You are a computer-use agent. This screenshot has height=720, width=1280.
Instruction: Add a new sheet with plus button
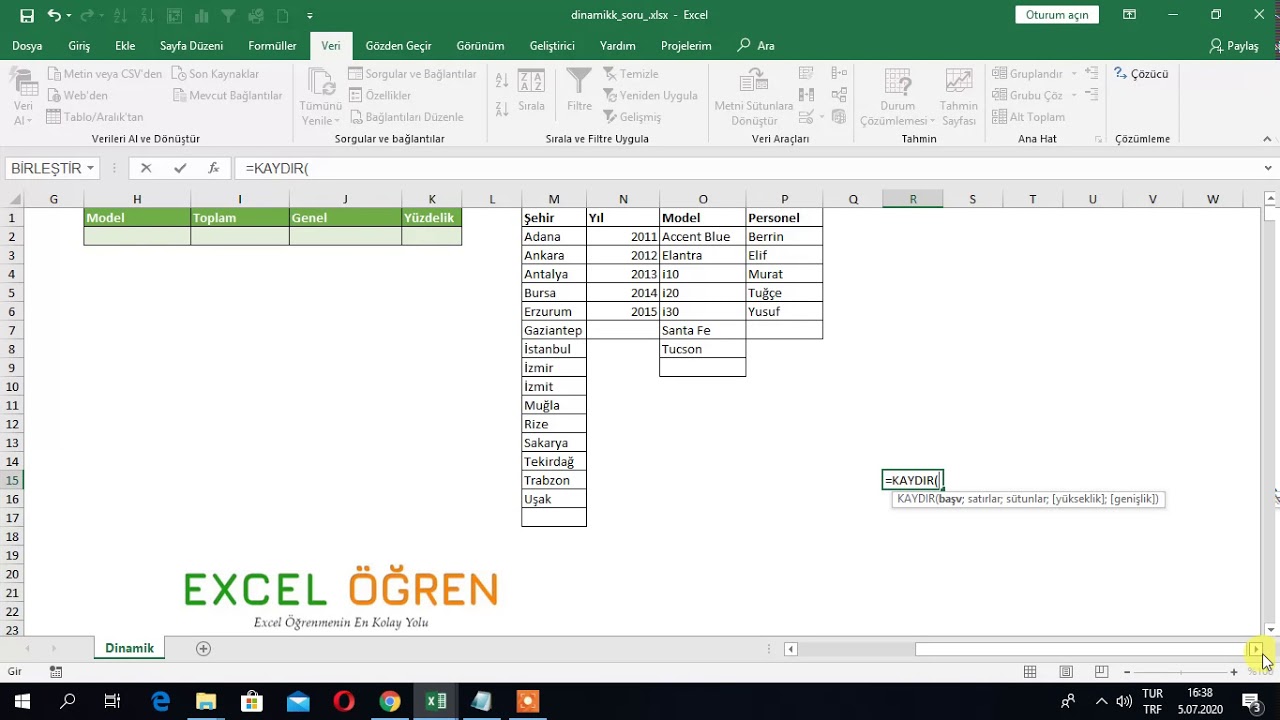pos(203,648)
